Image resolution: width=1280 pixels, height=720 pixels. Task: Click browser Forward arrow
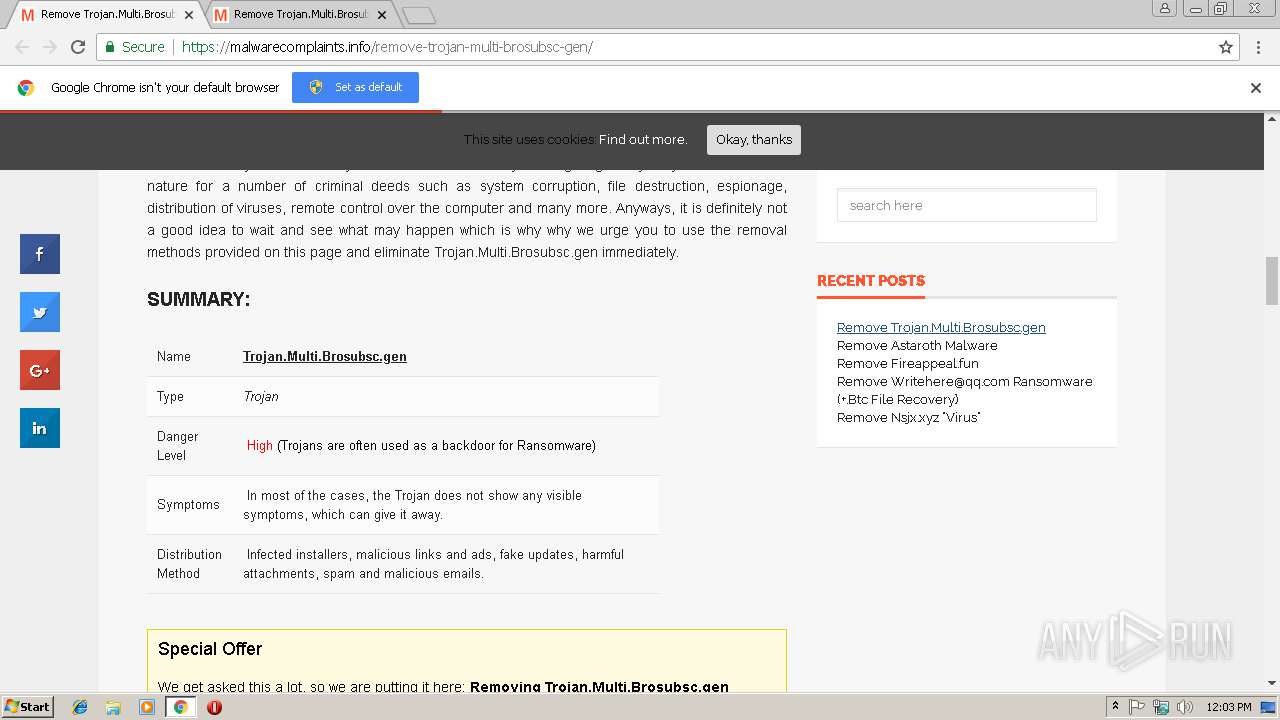click(x=50, y=47)
